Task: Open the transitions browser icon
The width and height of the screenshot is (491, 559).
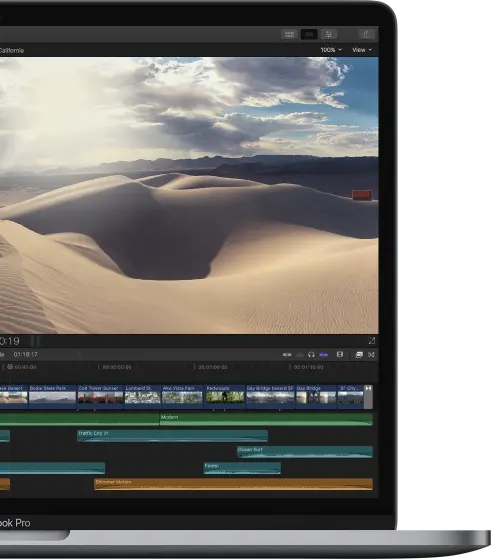Action: pyautogui.click(x=371, y=354)
